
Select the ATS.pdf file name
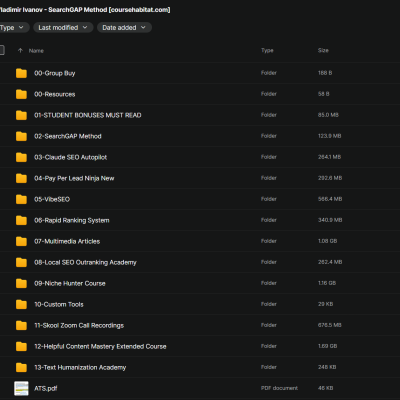(46, 388)
